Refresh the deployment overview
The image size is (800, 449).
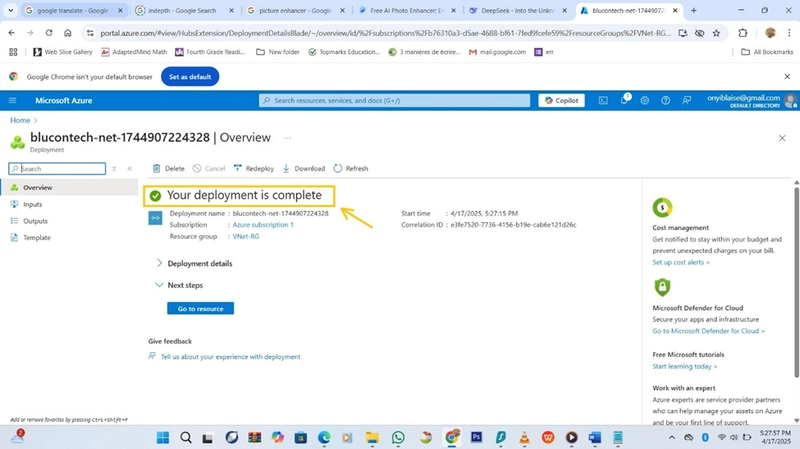coord(351,168)
